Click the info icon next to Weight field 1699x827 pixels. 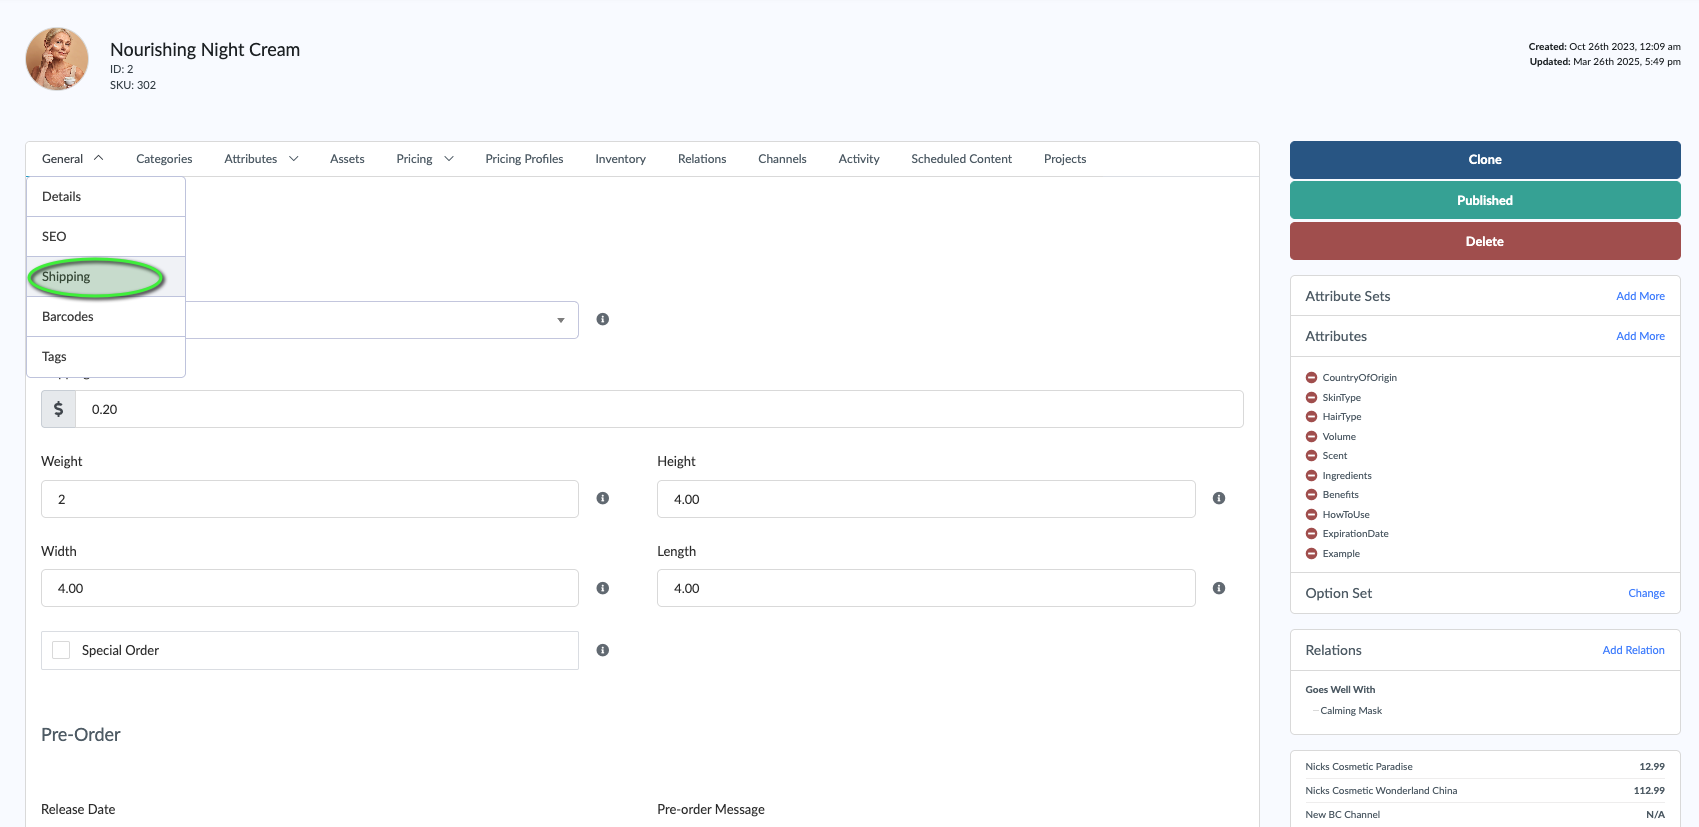pyautogui.click(x=602, y=498)
